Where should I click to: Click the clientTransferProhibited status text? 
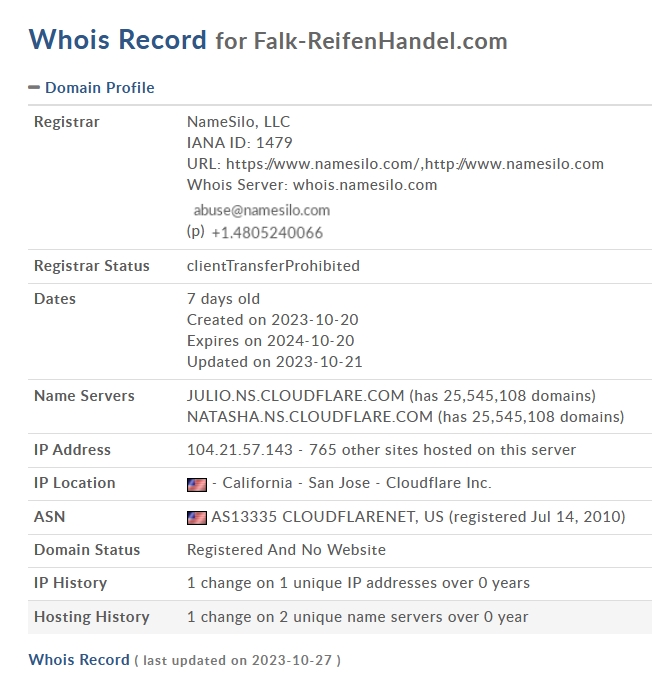click(x=273, y=266)
